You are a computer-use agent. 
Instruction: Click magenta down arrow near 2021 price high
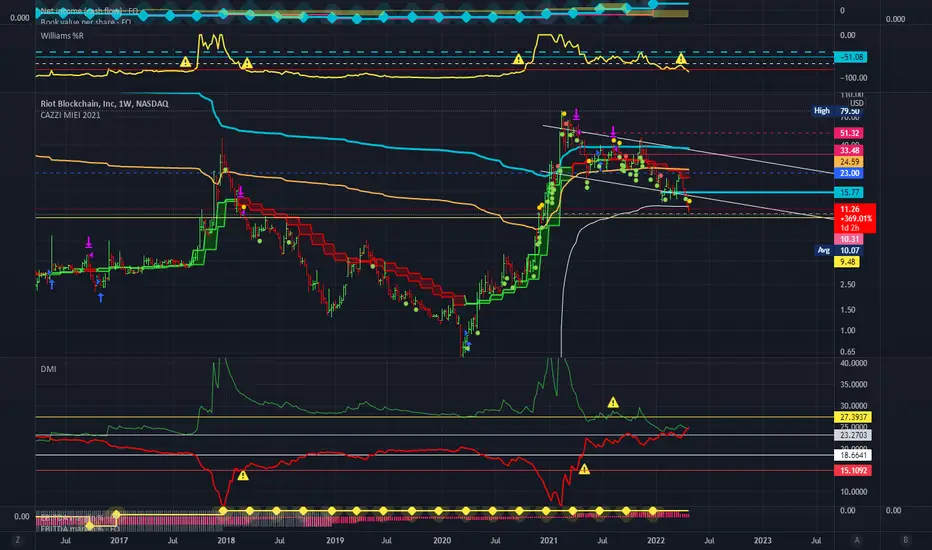576,114
